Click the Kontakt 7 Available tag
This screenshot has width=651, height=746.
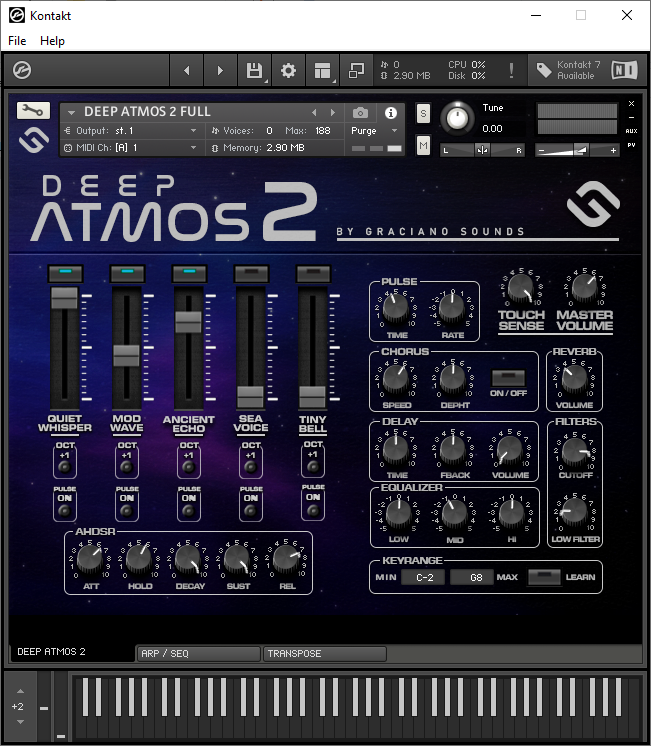coord(569,70)
